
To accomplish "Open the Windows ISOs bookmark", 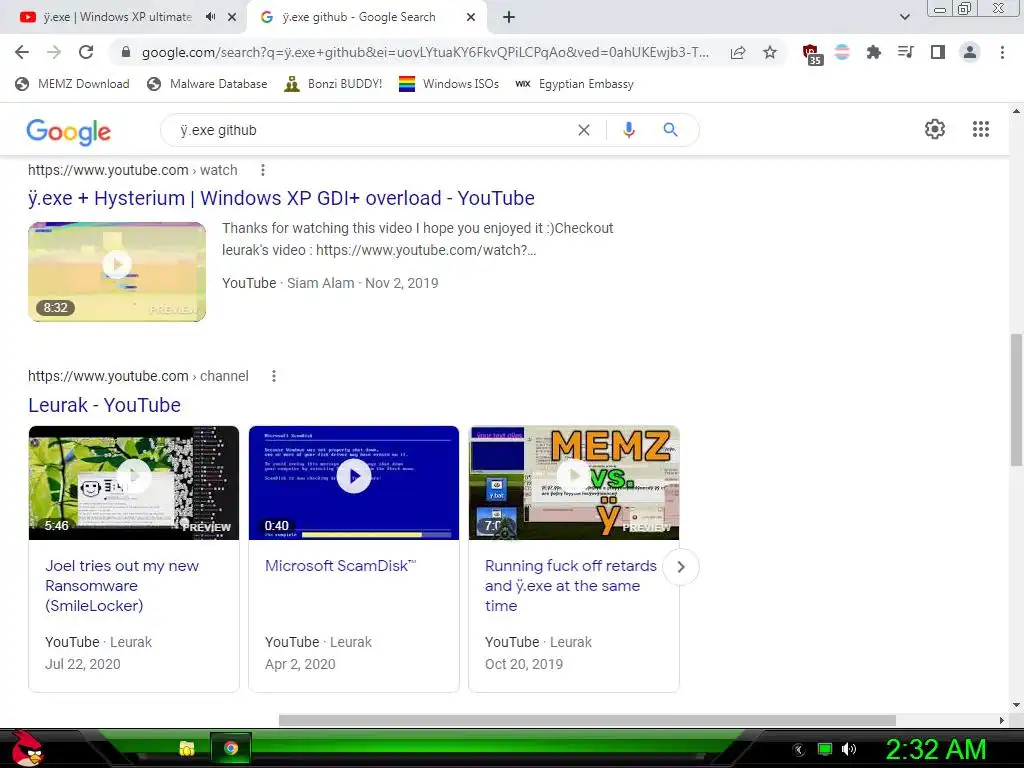I will tap(449, 84).
